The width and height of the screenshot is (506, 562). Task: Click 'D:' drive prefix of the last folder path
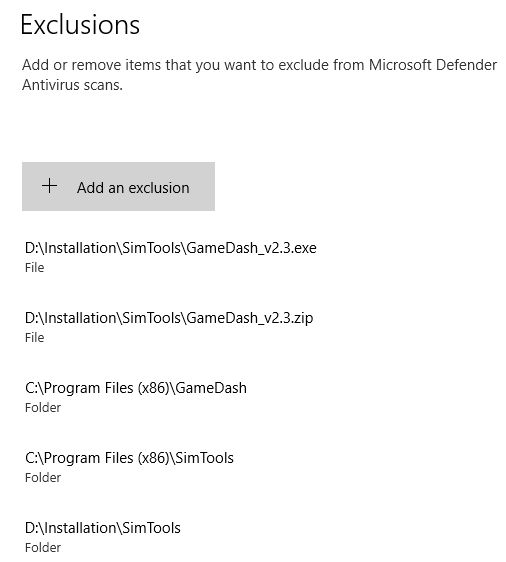(x=32, y=528)
